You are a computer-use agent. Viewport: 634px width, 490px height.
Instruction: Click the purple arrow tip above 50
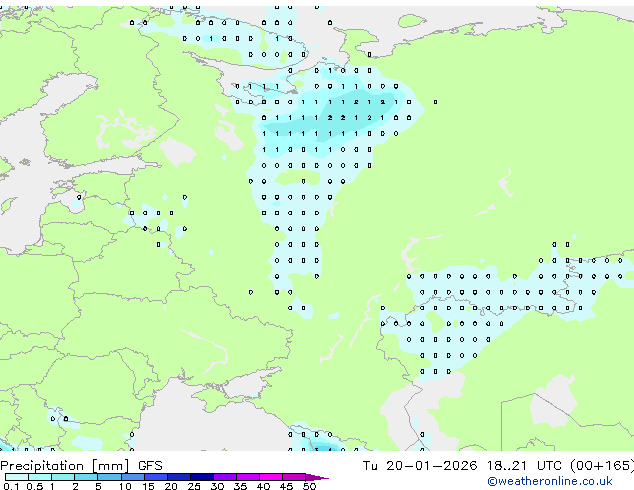(317, 477)
